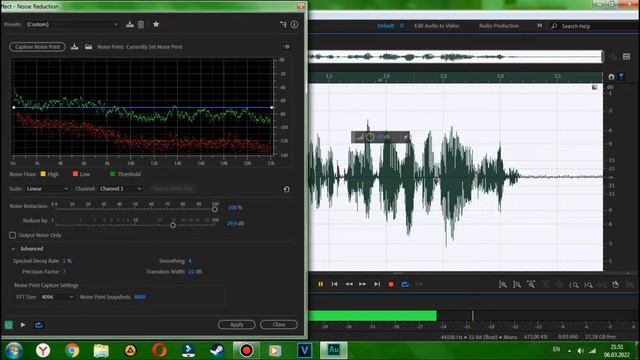Pause playback in the editor transport
This screenshot has height=360, width=640.
[321, 284]
